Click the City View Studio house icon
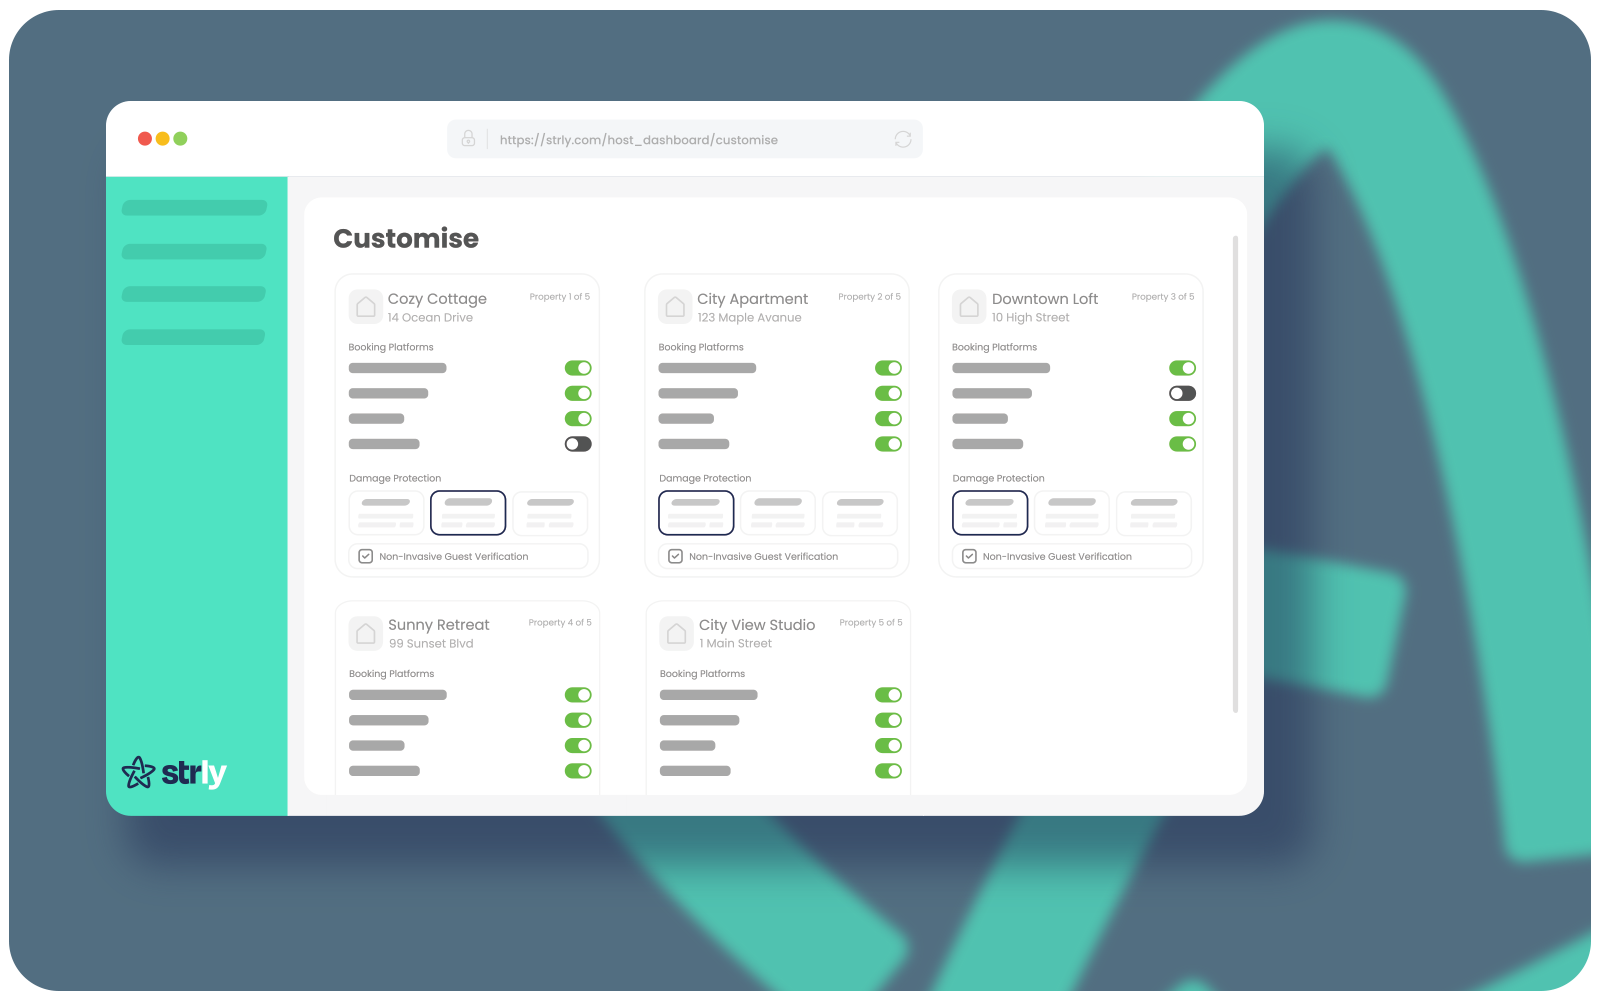This screenshot has width=1600, height=1000. pos(677,633)
